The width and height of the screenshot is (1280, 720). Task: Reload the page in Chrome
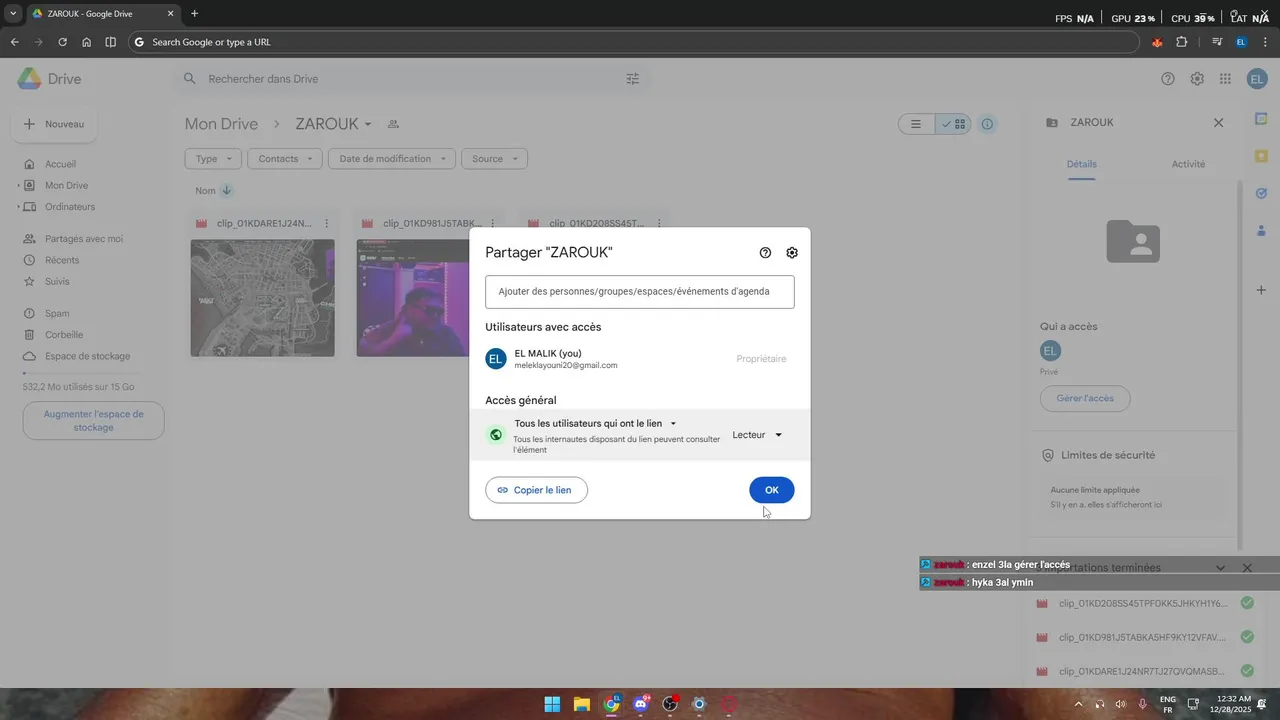coord(62,42)
